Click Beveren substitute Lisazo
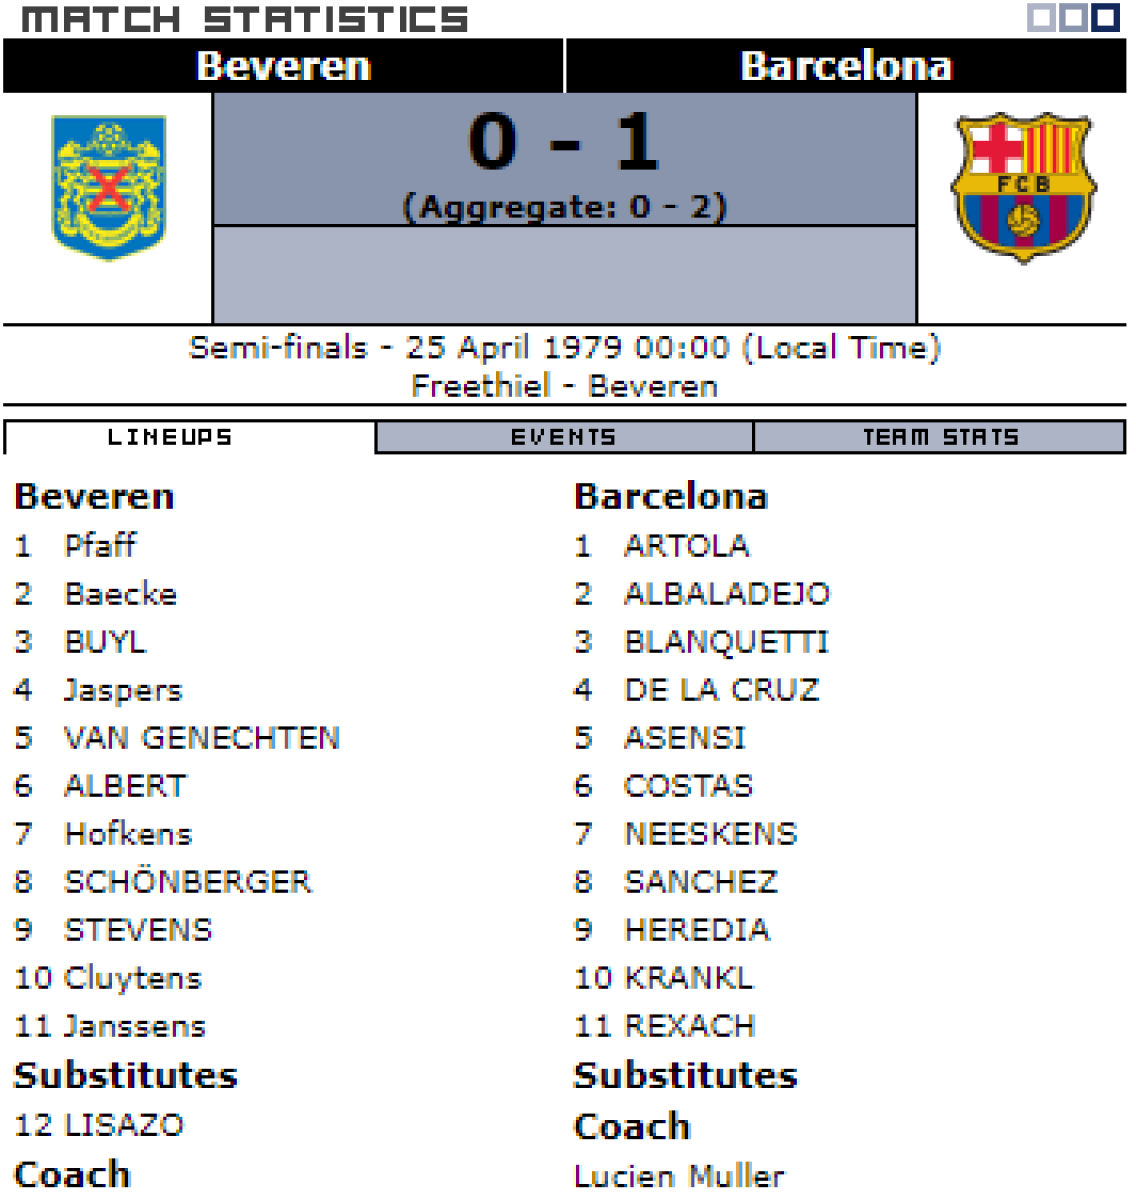The width and height of the screenshot is (1136, 1200). click(124, 1125)
